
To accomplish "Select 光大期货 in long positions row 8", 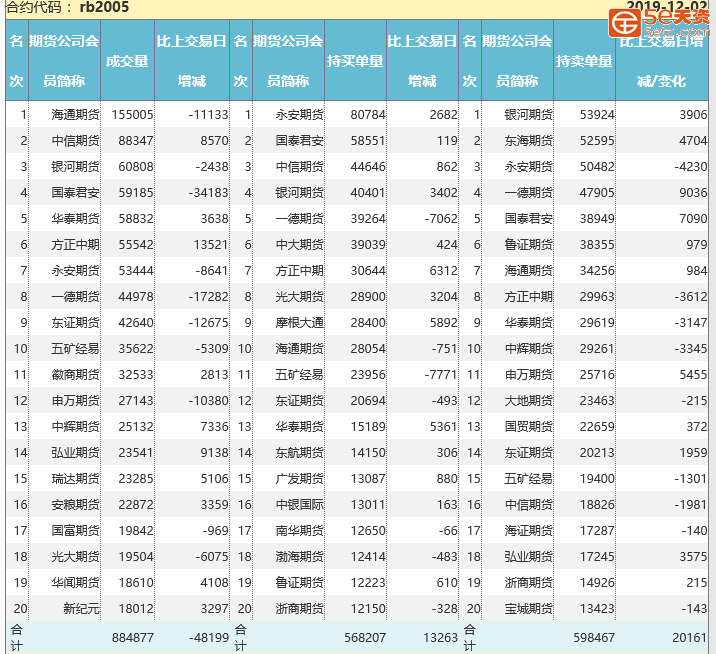I will point(300,297).
